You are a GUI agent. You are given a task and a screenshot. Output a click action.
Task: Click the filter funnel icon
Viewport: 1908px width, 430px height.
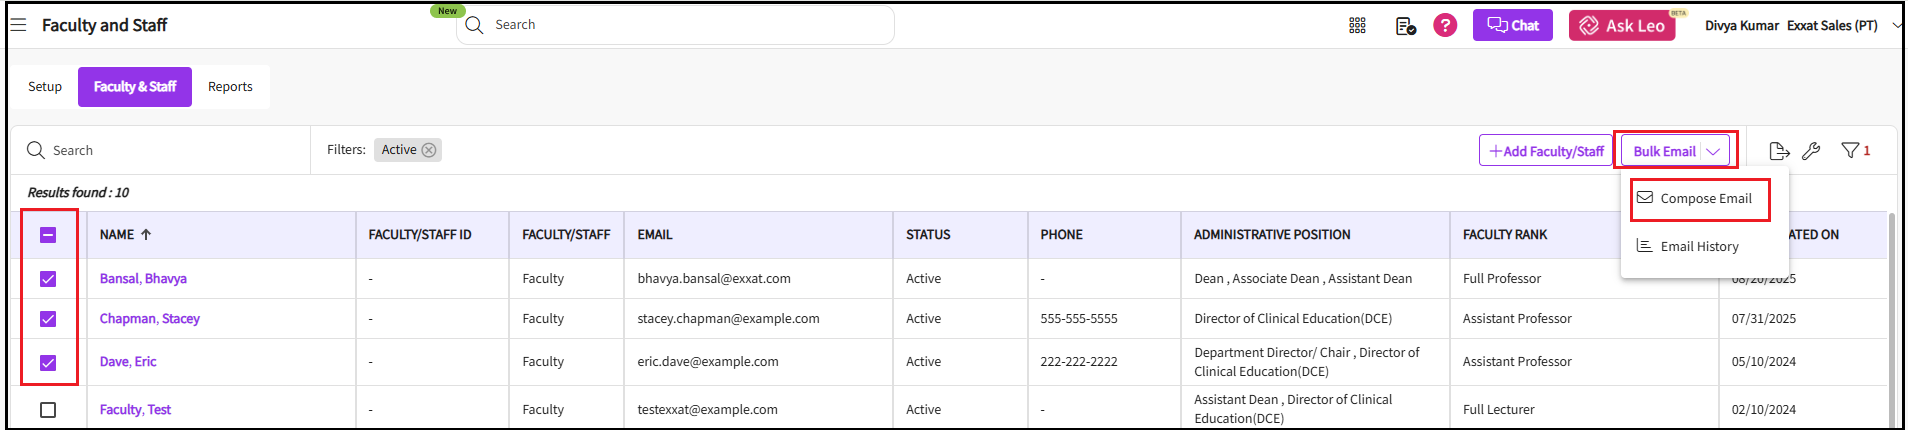pyautogui.click(x=1850, y=150)
